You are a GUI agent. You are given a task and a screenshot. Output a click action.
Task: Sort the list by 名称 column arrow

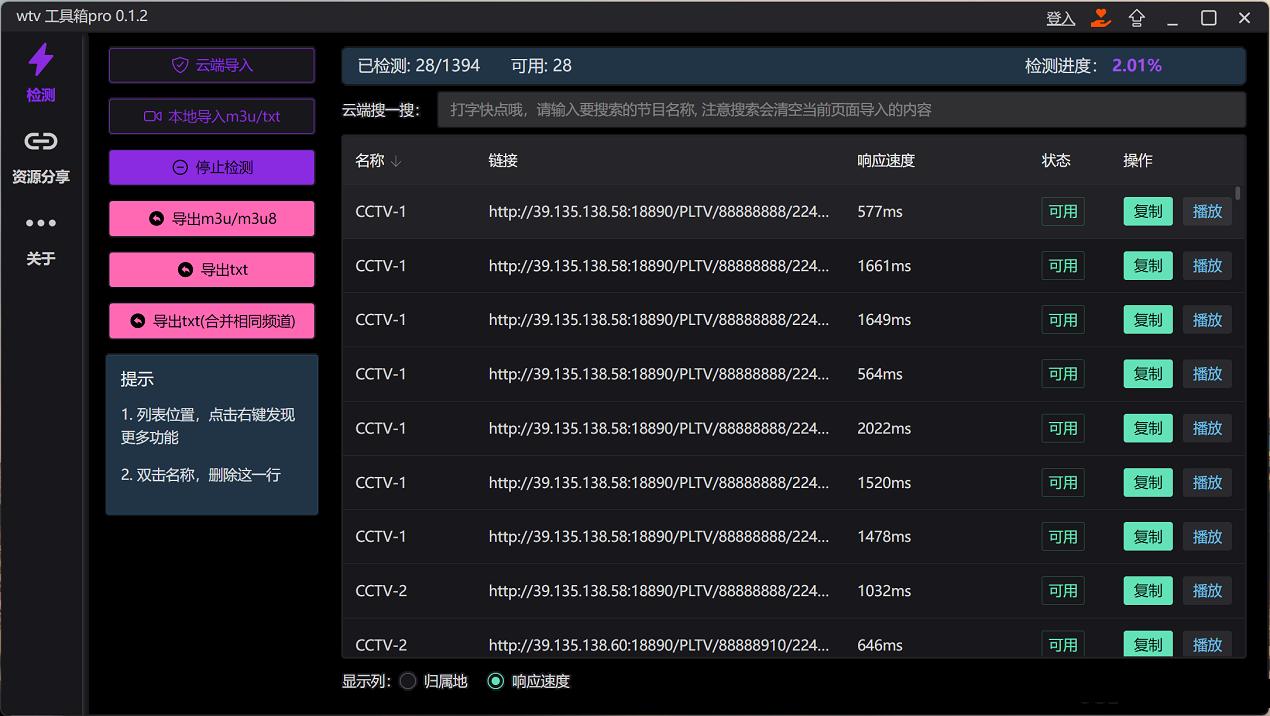[396, 161]
